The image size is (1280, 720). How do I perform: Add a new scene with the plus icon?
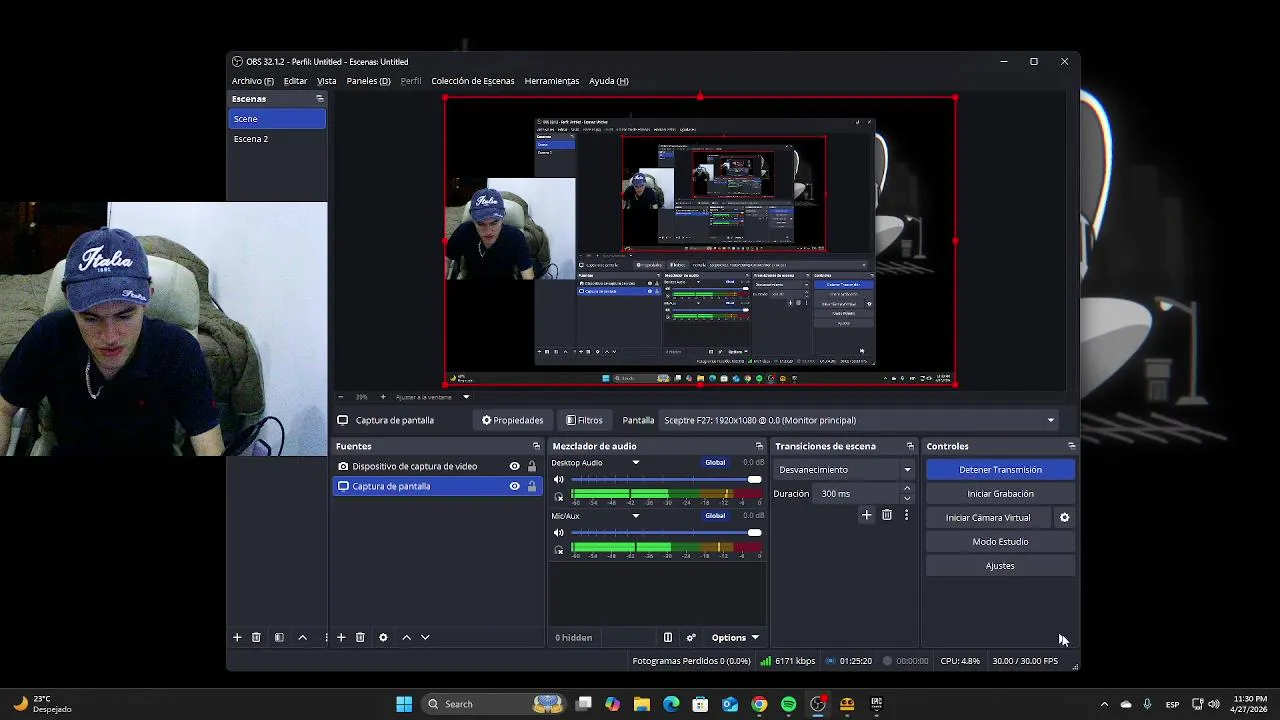click(237, 637)
